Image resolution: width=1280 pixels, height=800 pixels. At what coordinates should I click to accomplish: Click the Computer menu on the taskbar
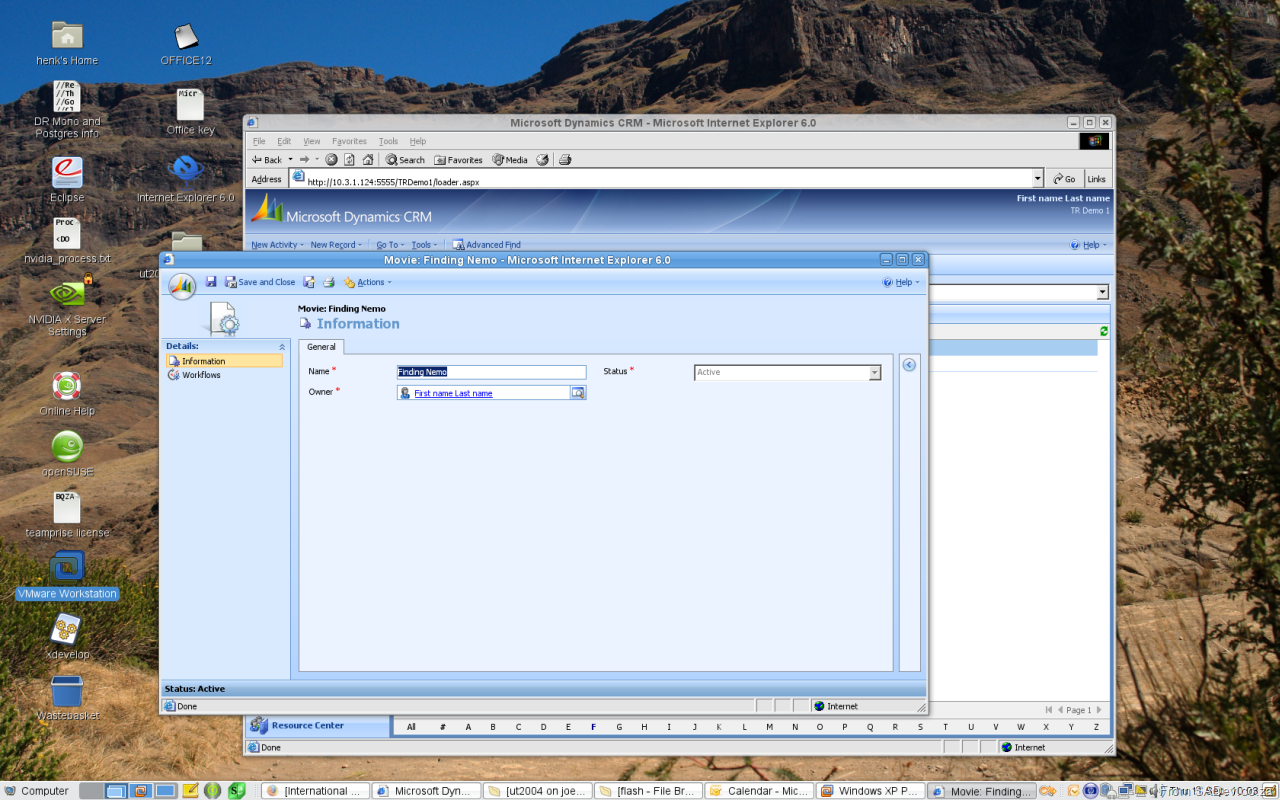[36, 791]
